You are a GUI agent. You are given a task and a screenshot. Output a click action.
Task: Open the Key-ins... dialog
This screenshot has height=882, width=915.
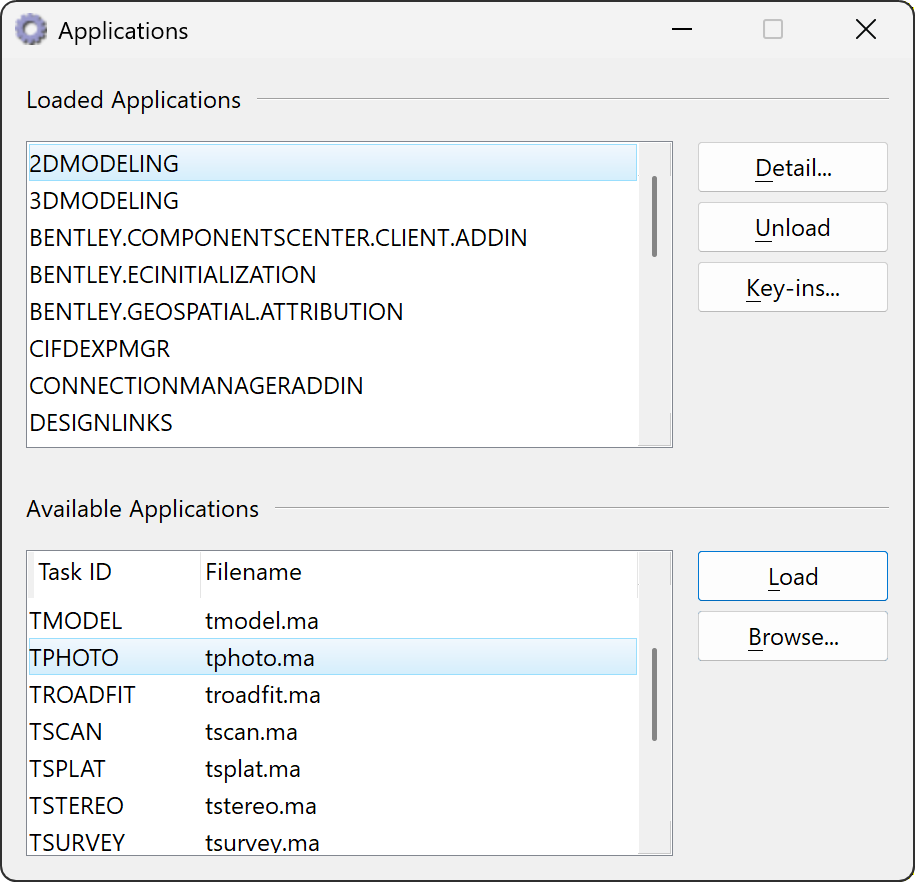[792, 288]
